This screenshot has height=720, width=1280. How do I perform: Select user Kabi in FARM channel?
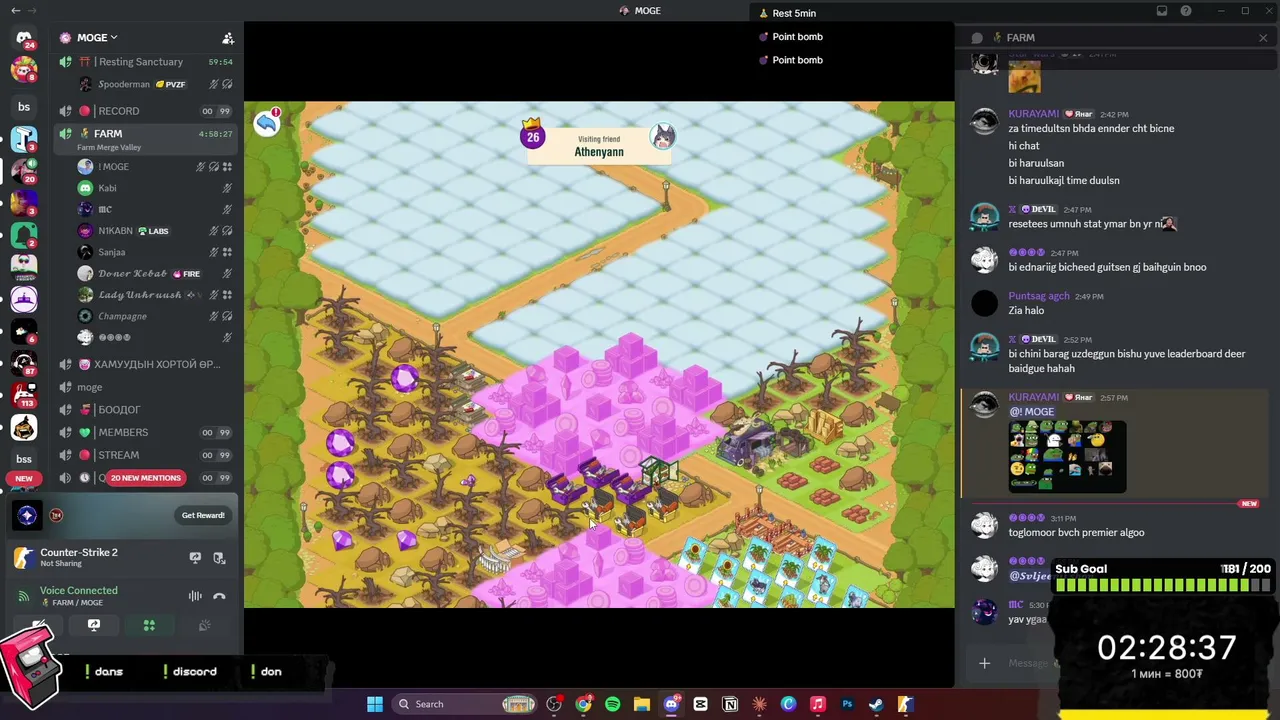click(156, 188)
